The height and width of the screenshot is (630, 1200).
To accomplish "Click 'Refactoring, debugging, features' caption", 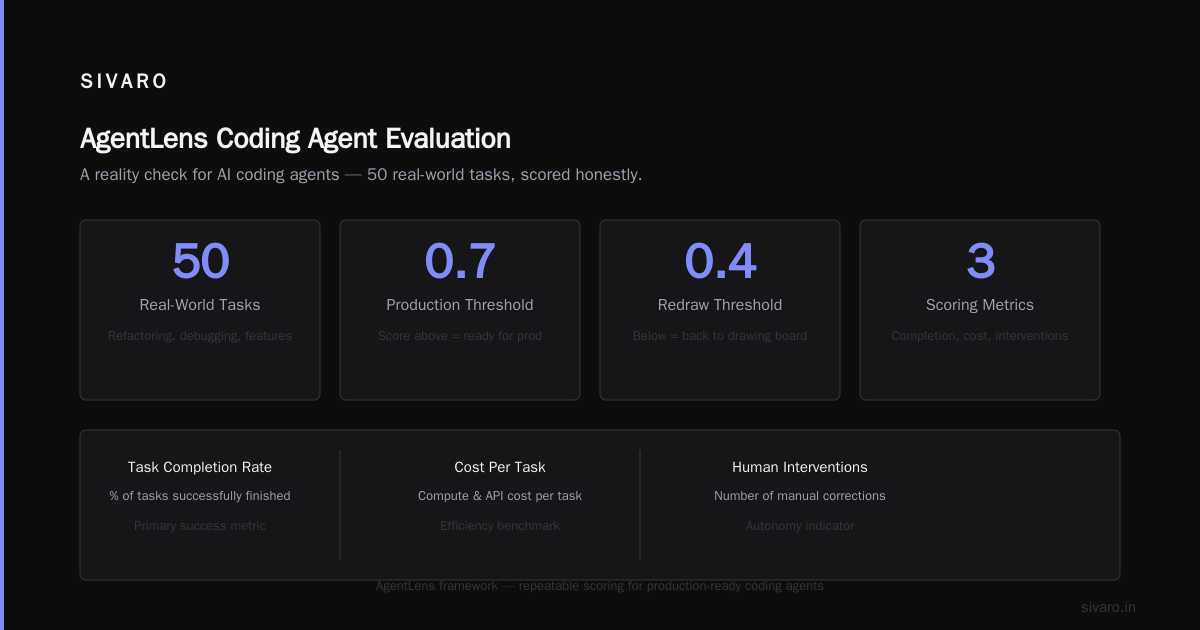I will (x=200, y=336).
